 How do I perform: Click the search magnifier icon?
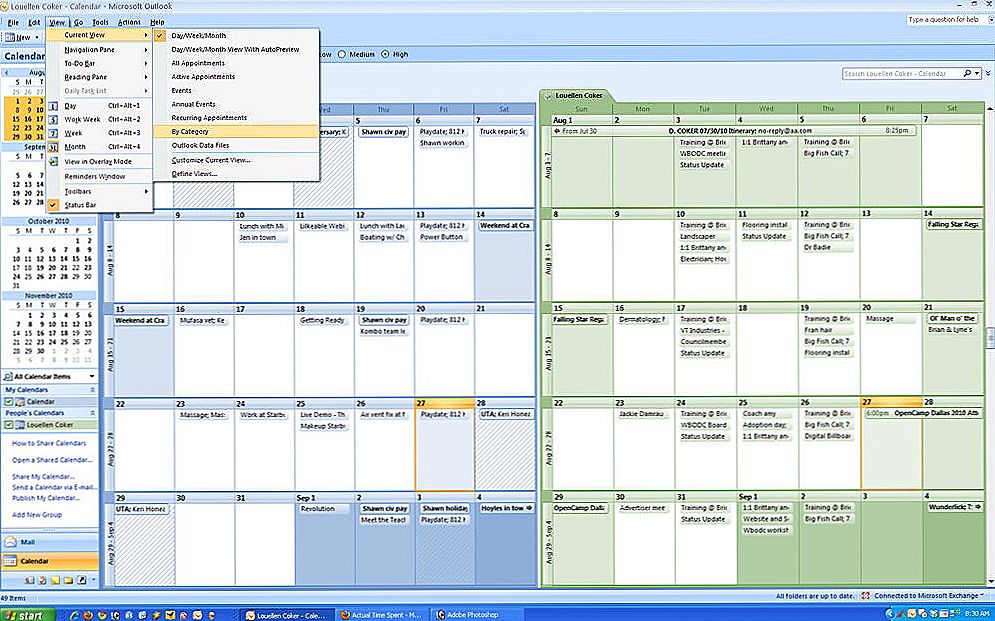point(967,74)
